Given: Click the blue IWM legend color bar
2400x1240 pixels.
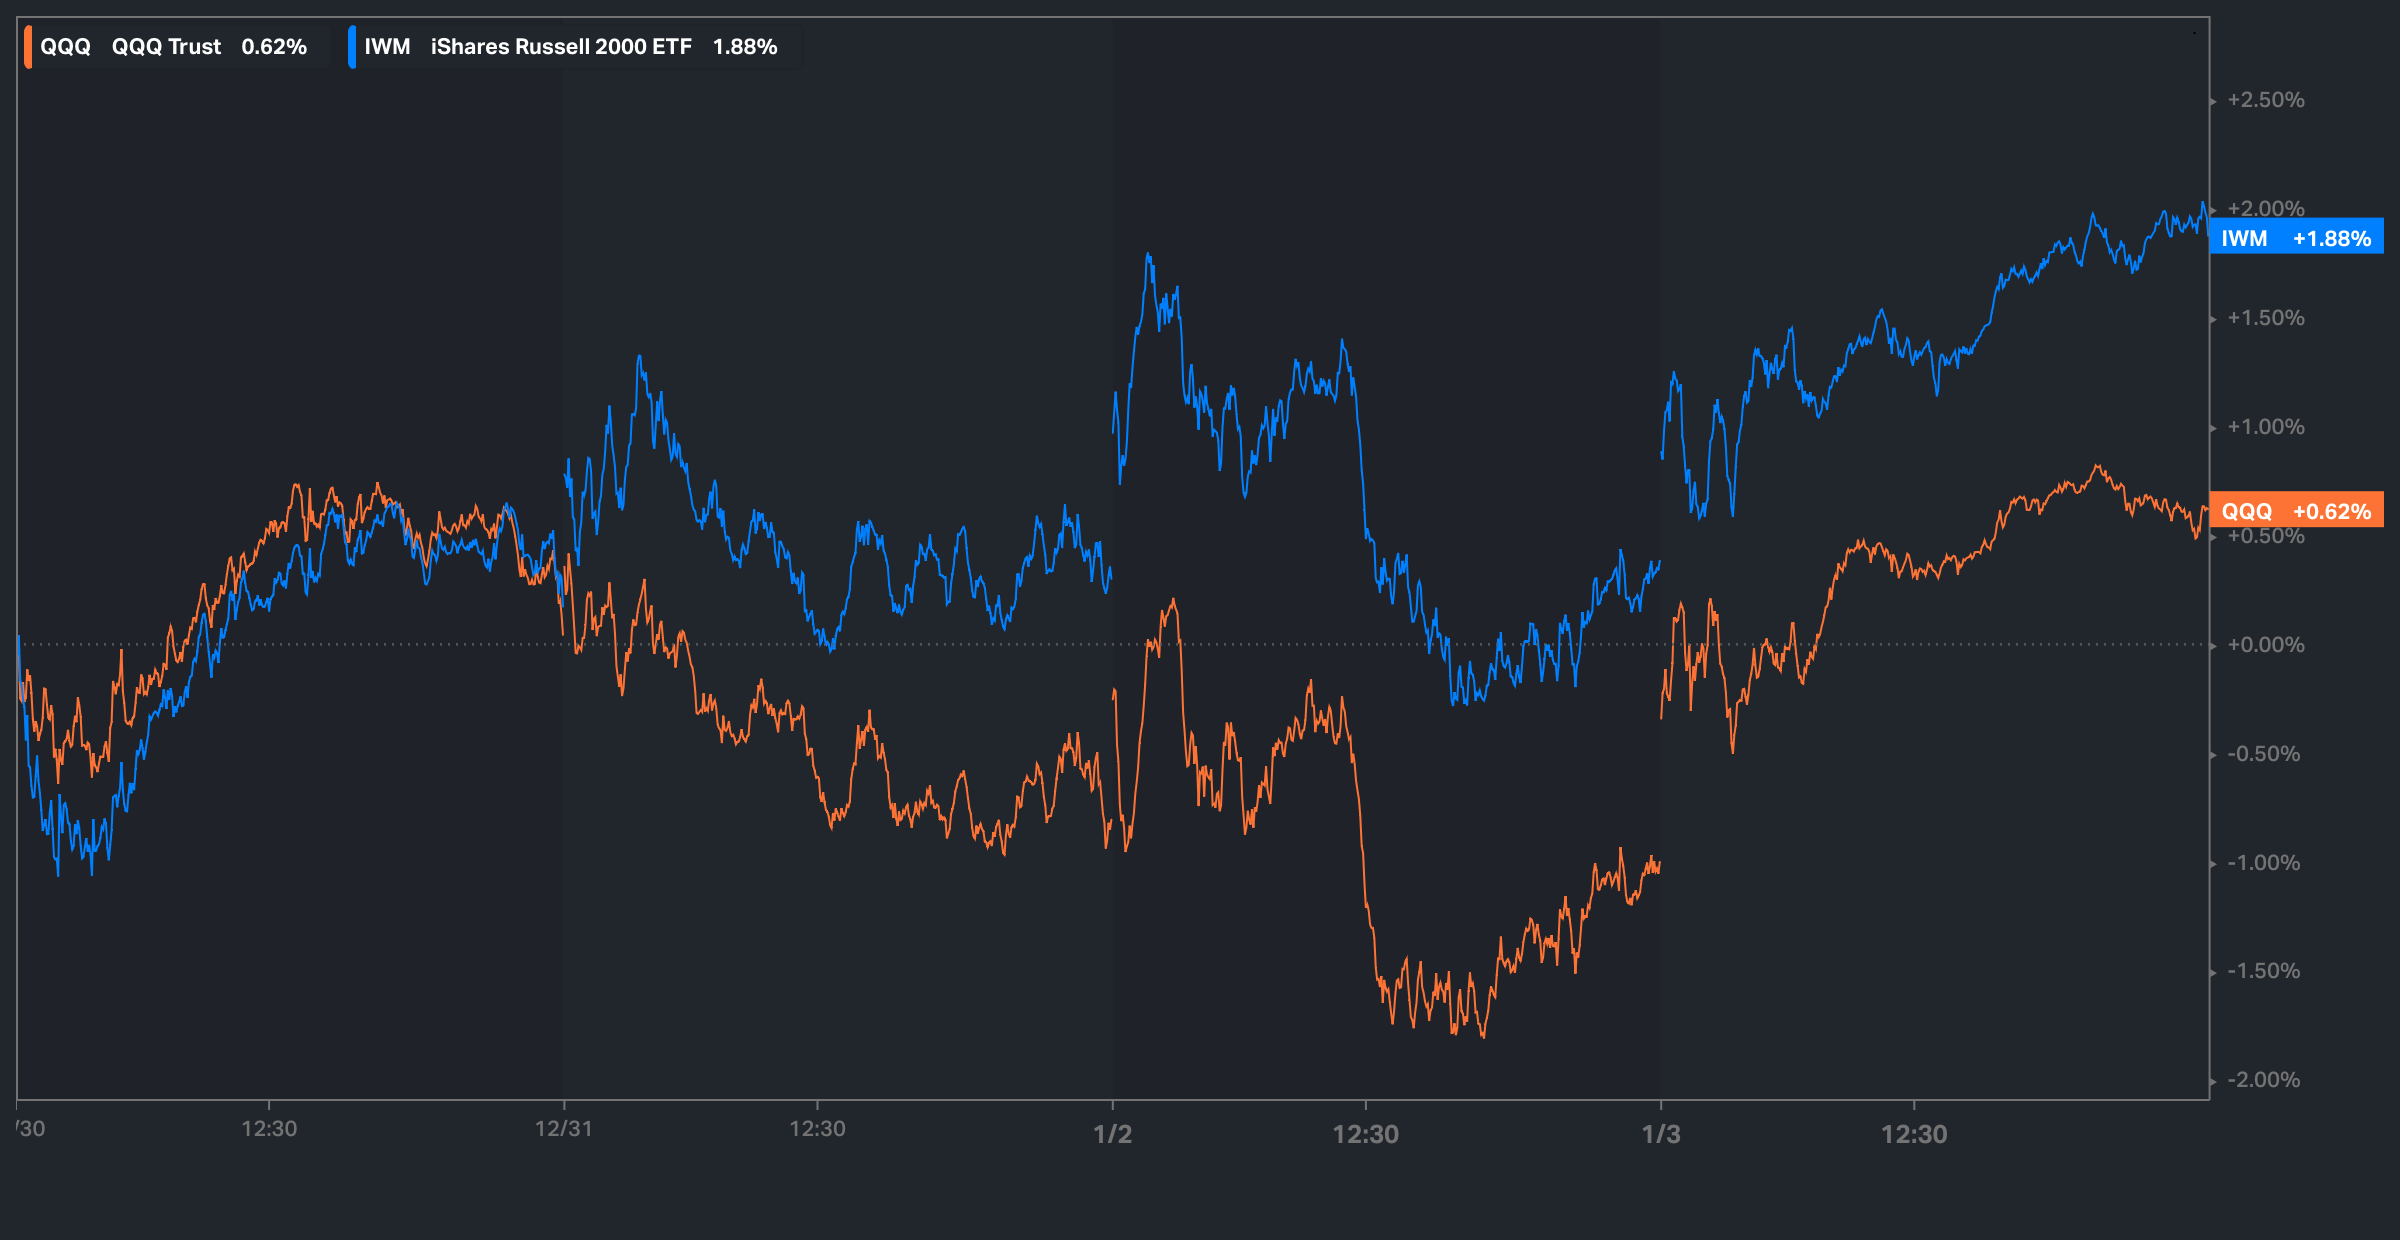Looking at the screenshot, I should click(352, 47).
